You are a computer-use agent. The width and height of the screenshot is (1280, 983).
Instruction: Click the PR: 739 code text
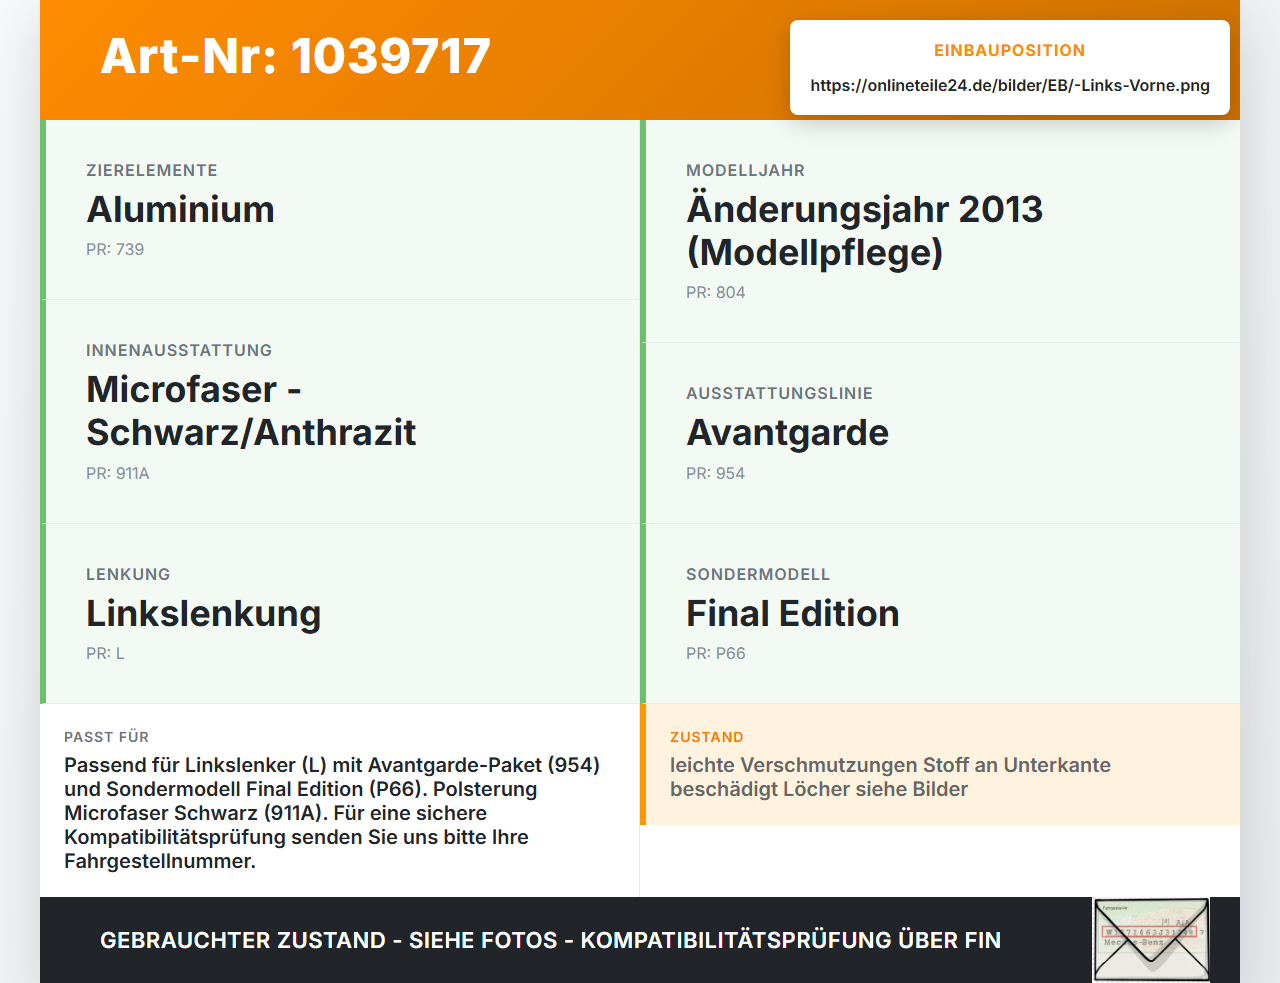click(x=115, y=249)
